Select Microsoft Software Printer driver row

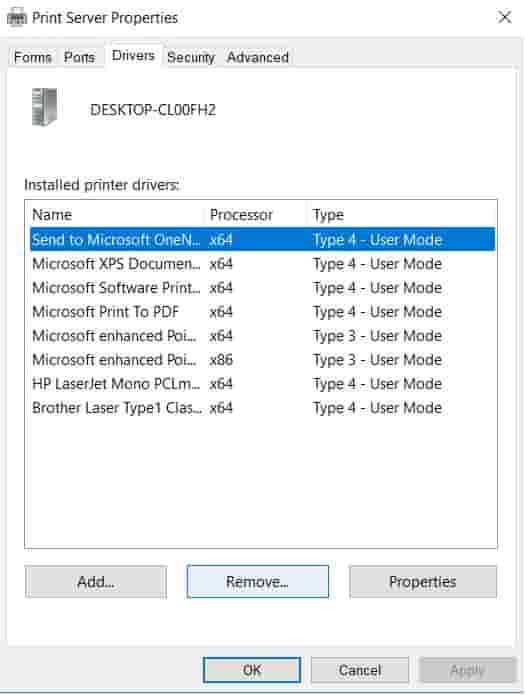tap(262, 288)
